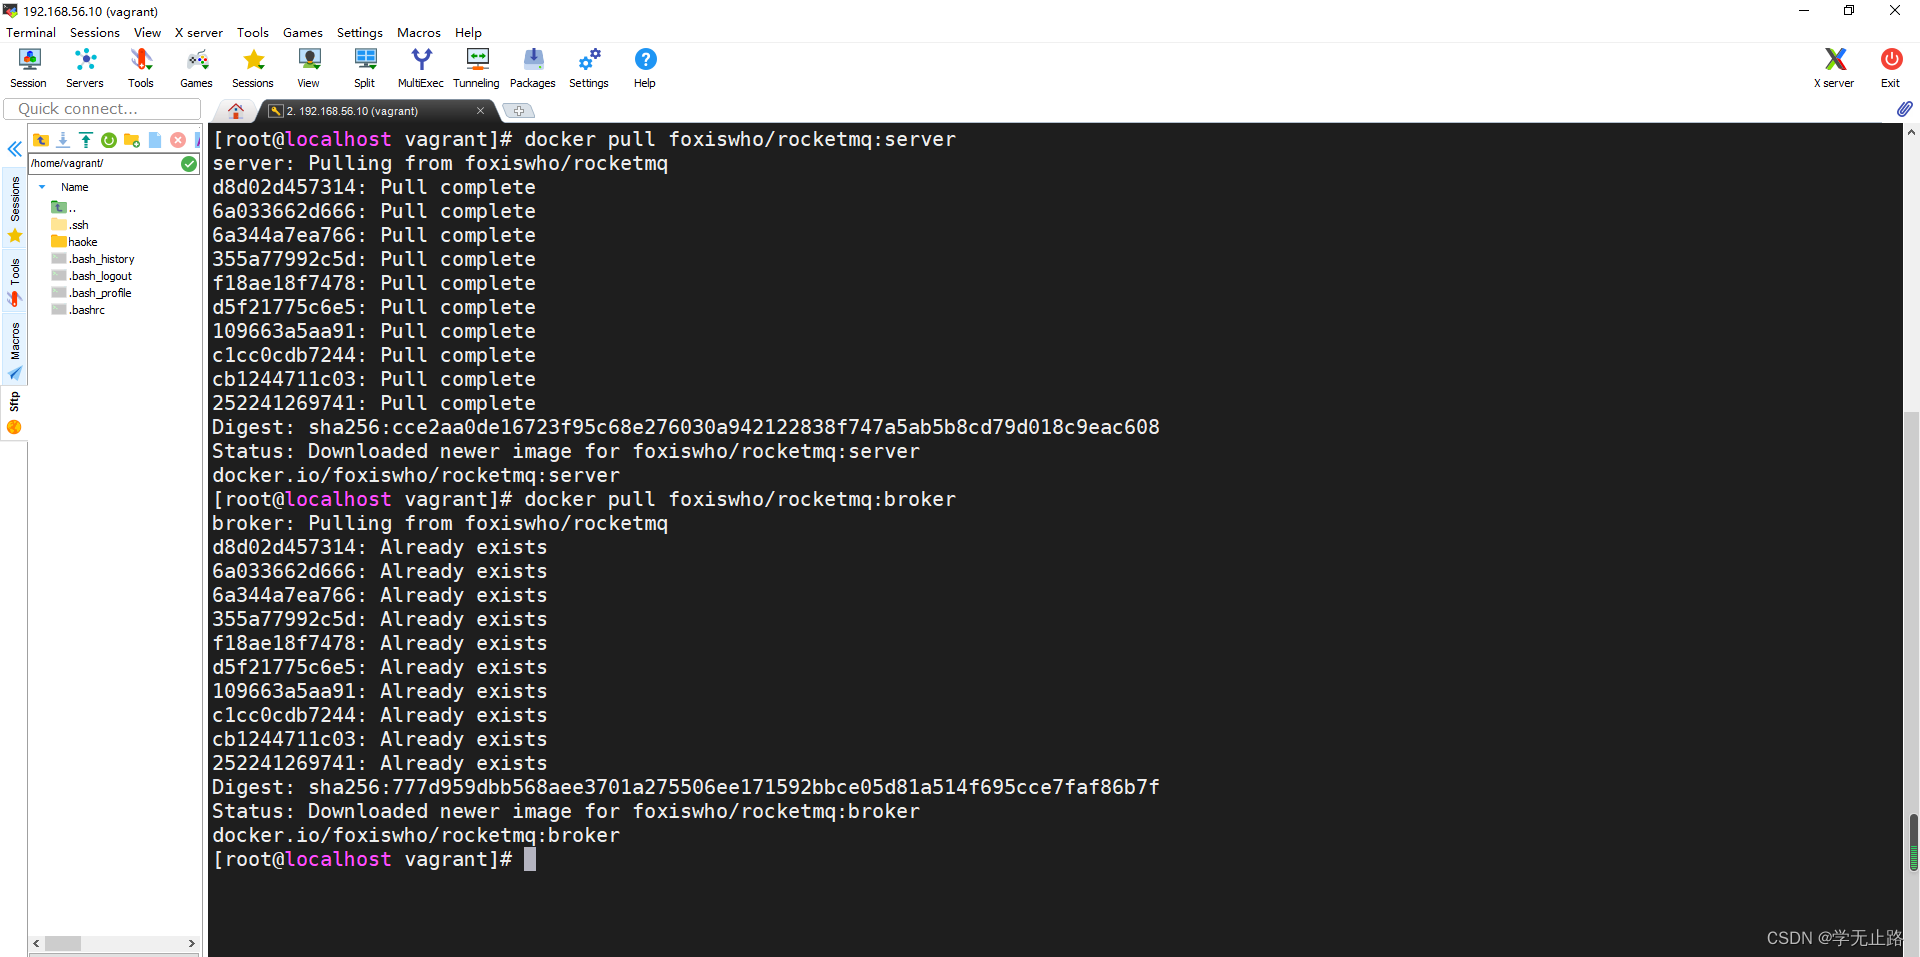
Task: Open the Terminal menu
Action: click(31, 32)
